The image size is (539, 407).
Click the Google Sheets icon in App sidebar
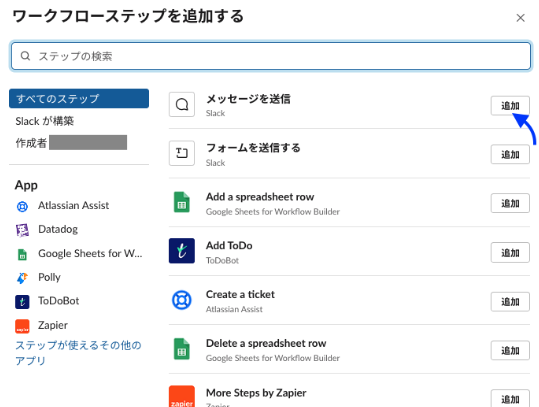(22, 255)
